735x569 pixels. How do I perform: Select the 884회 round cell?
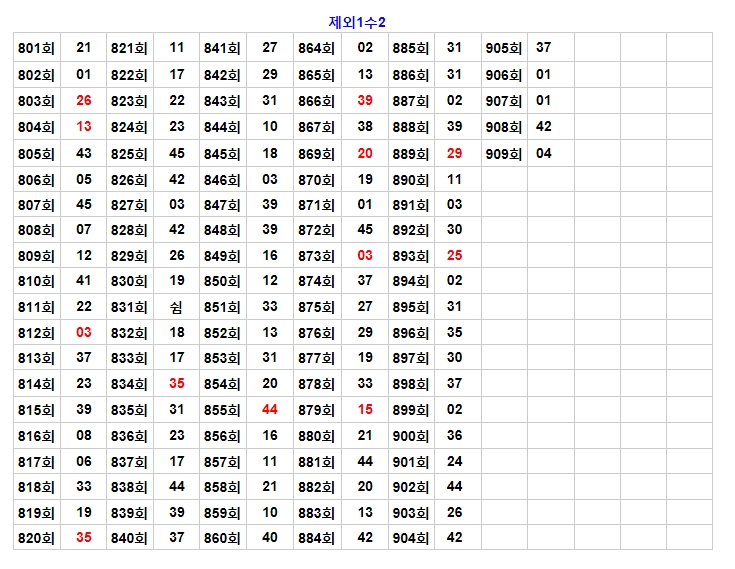click(x=316, y=538)
